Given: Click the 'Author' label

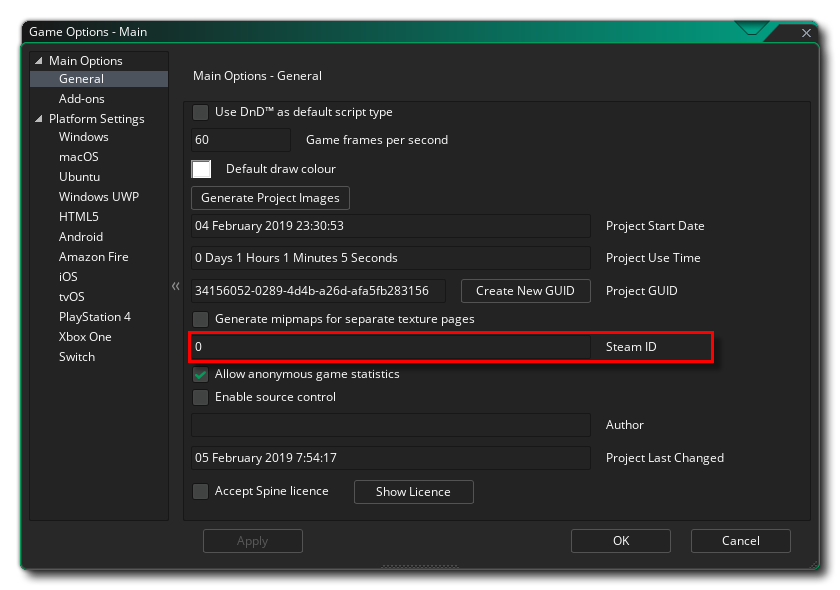Looking at the screenshot, I should click(x=625, y=425).
